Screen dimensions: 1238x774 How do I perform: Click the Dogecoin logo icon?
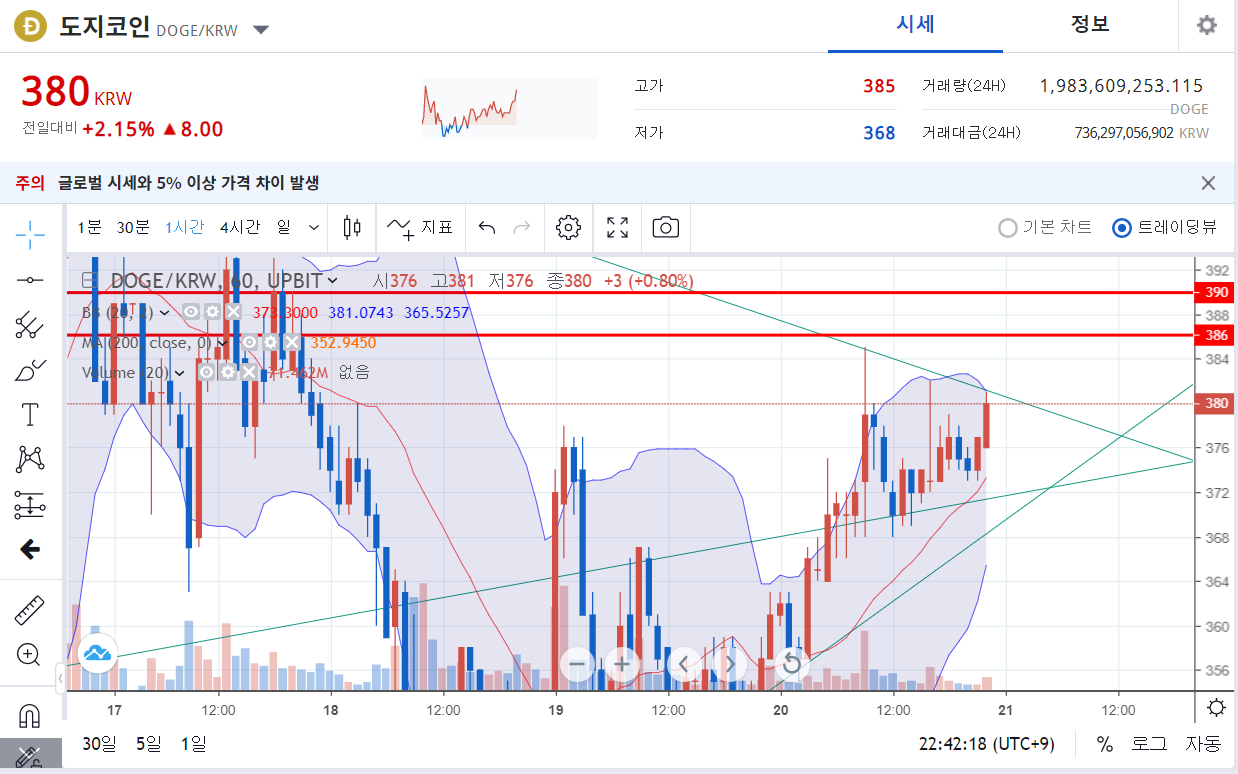point(31,26)
